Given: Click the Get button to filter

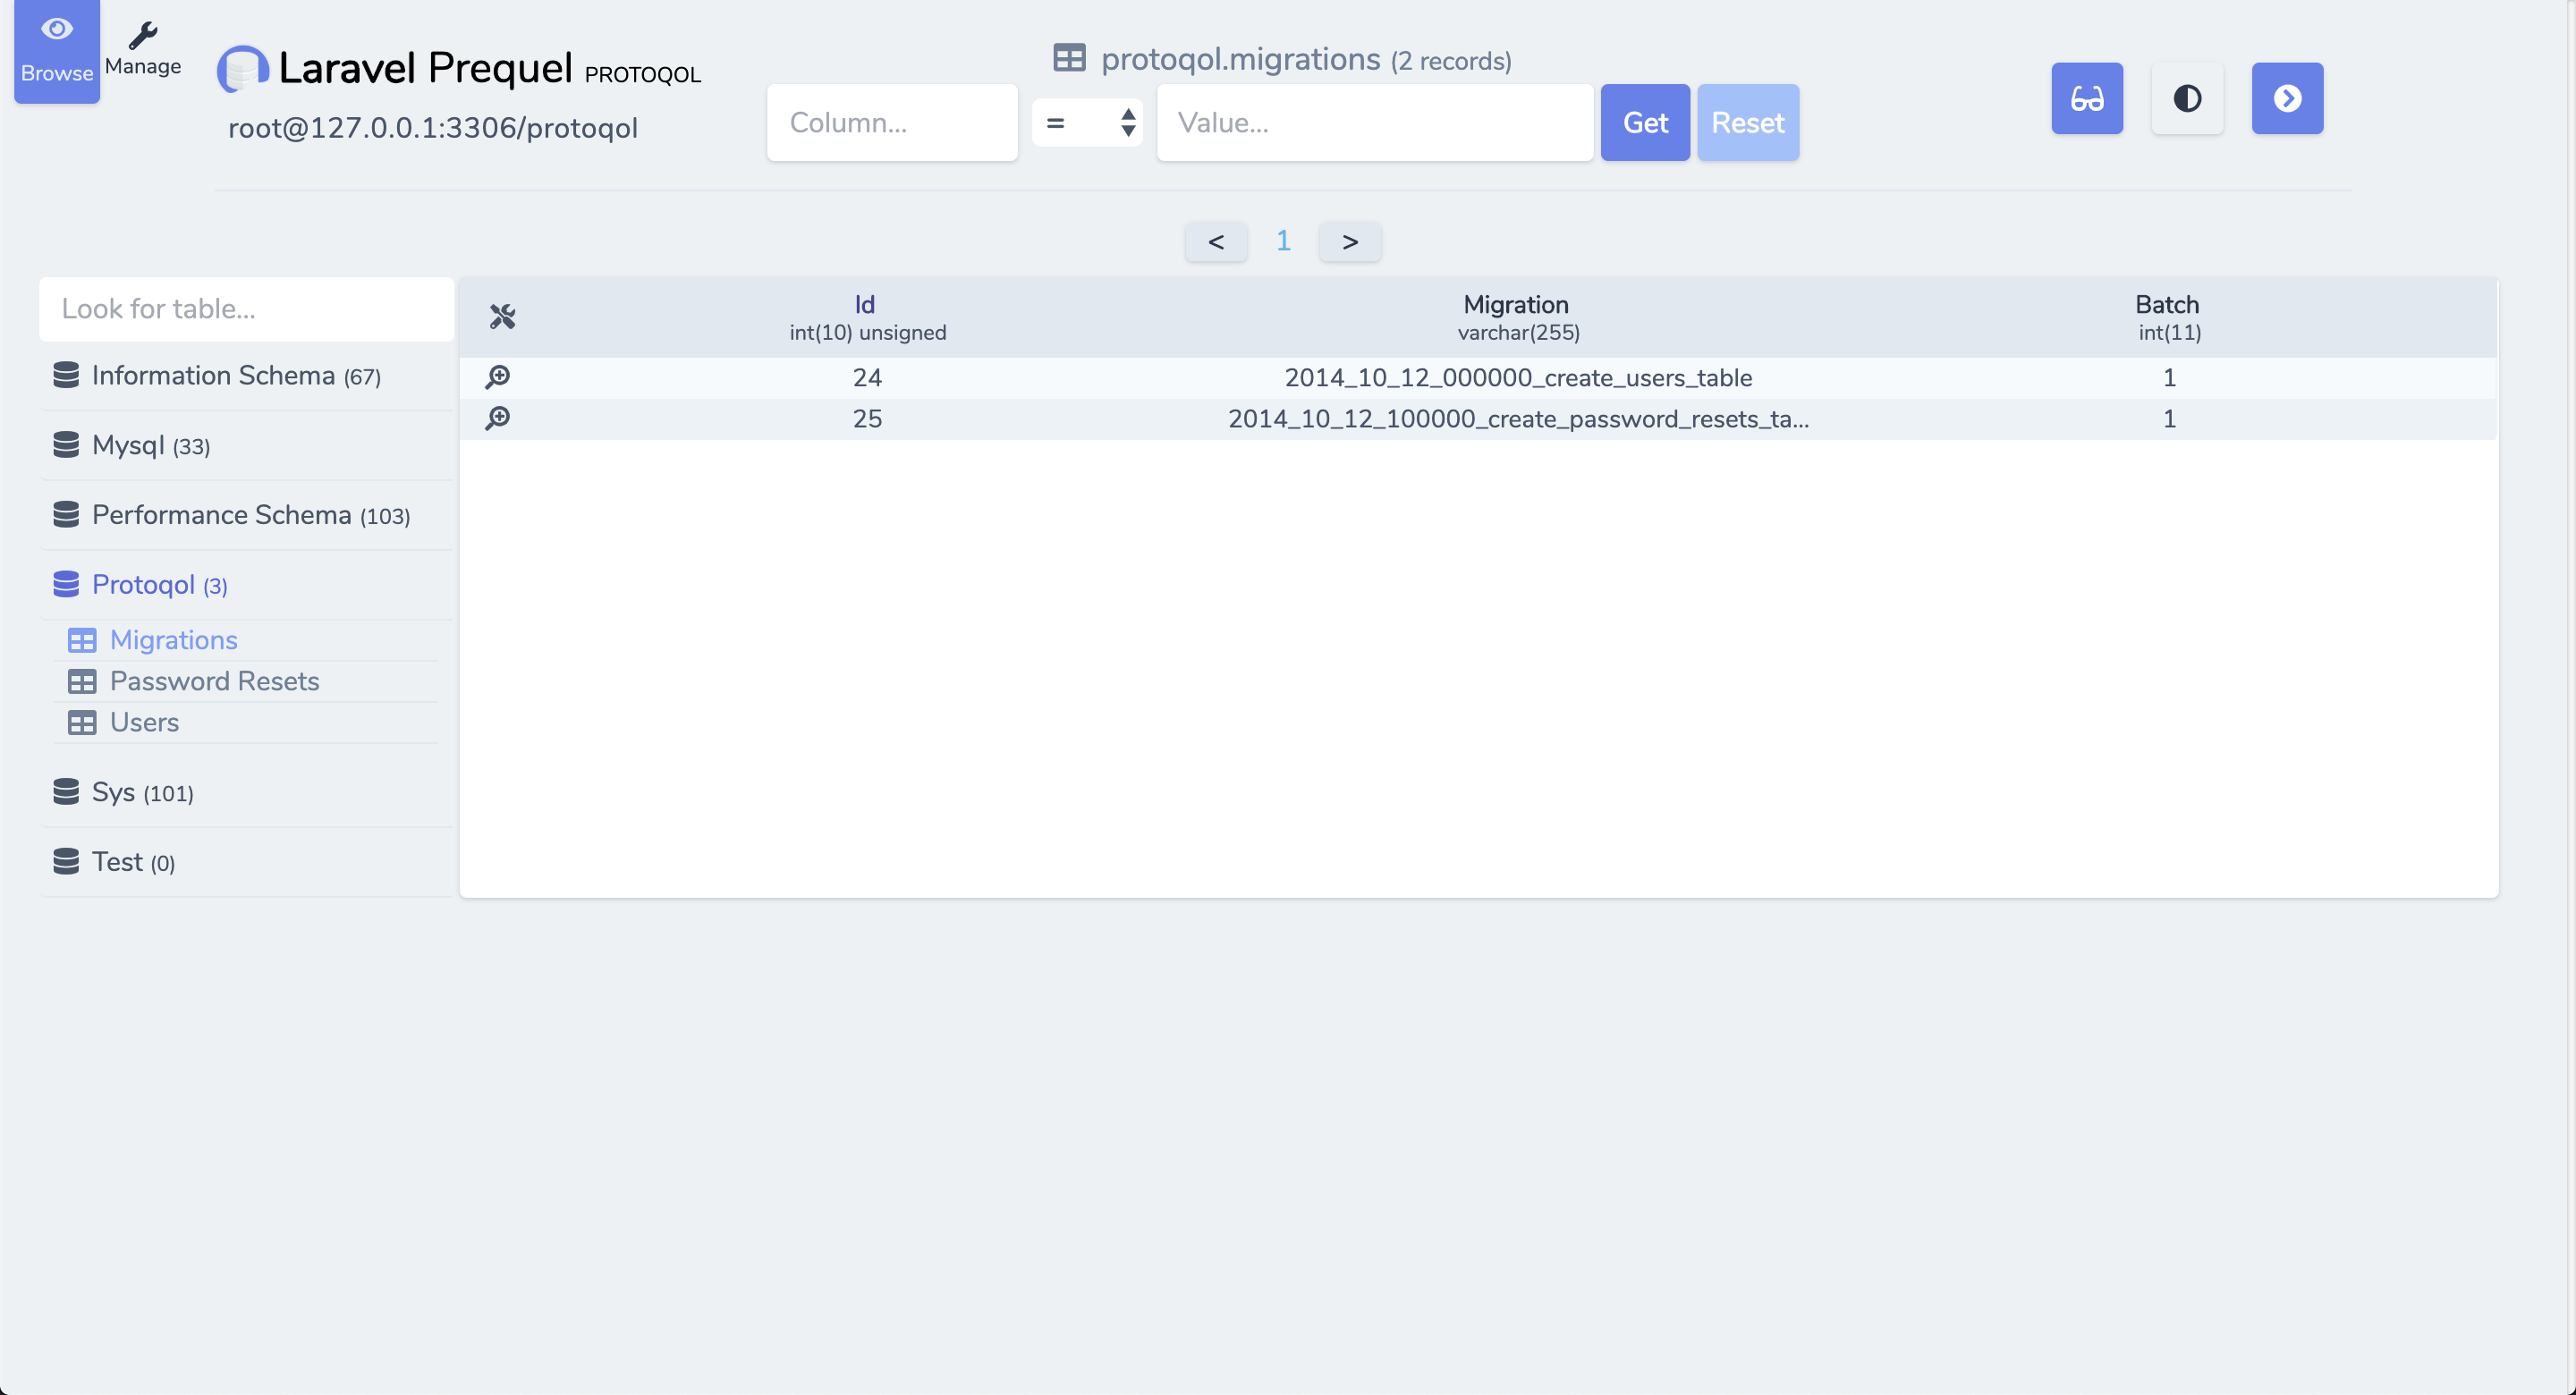Looking at the screenshot, I should pos(1645,122).
